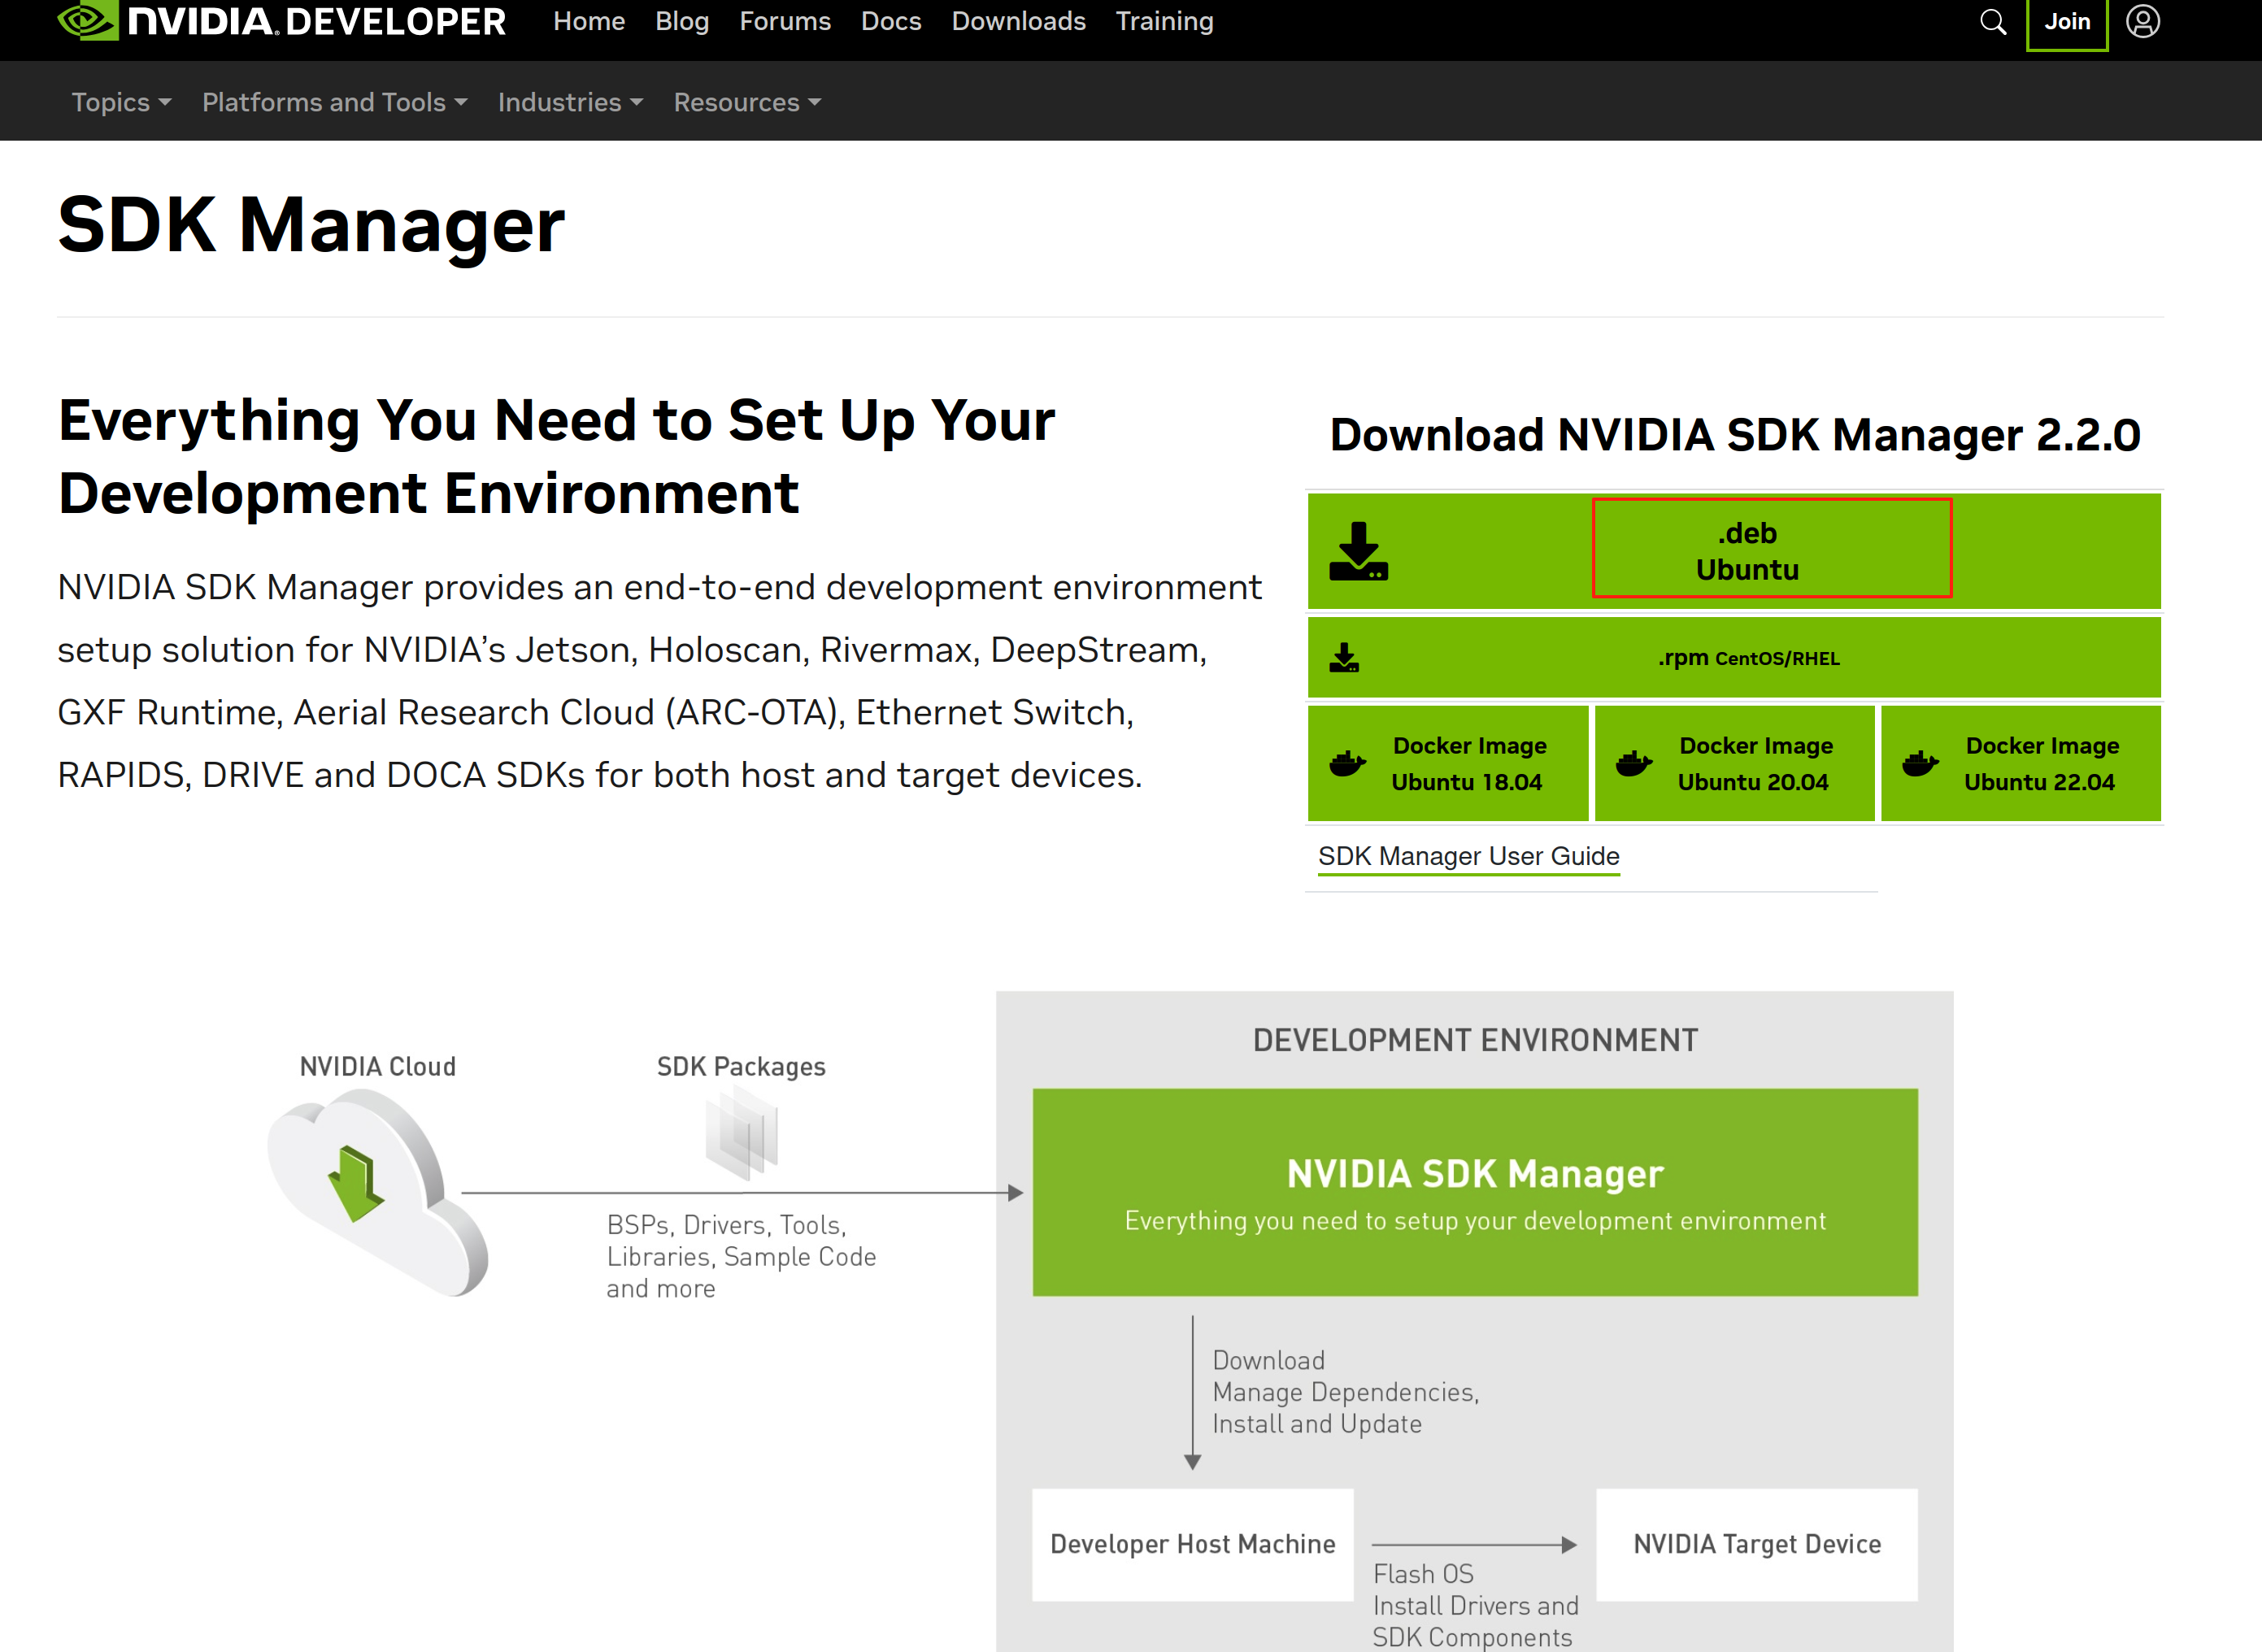Open the Industries dropdown menu

pyautogui.click(x=570, y=102)
